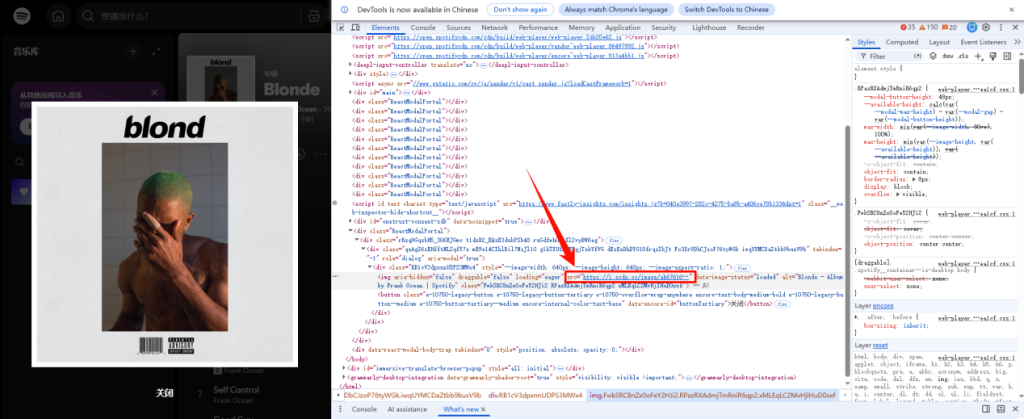The height and width of the screenshot is (419, 1024).
Task: Show more sidebar tabs chevron
Action: (x=1017, y=42)
